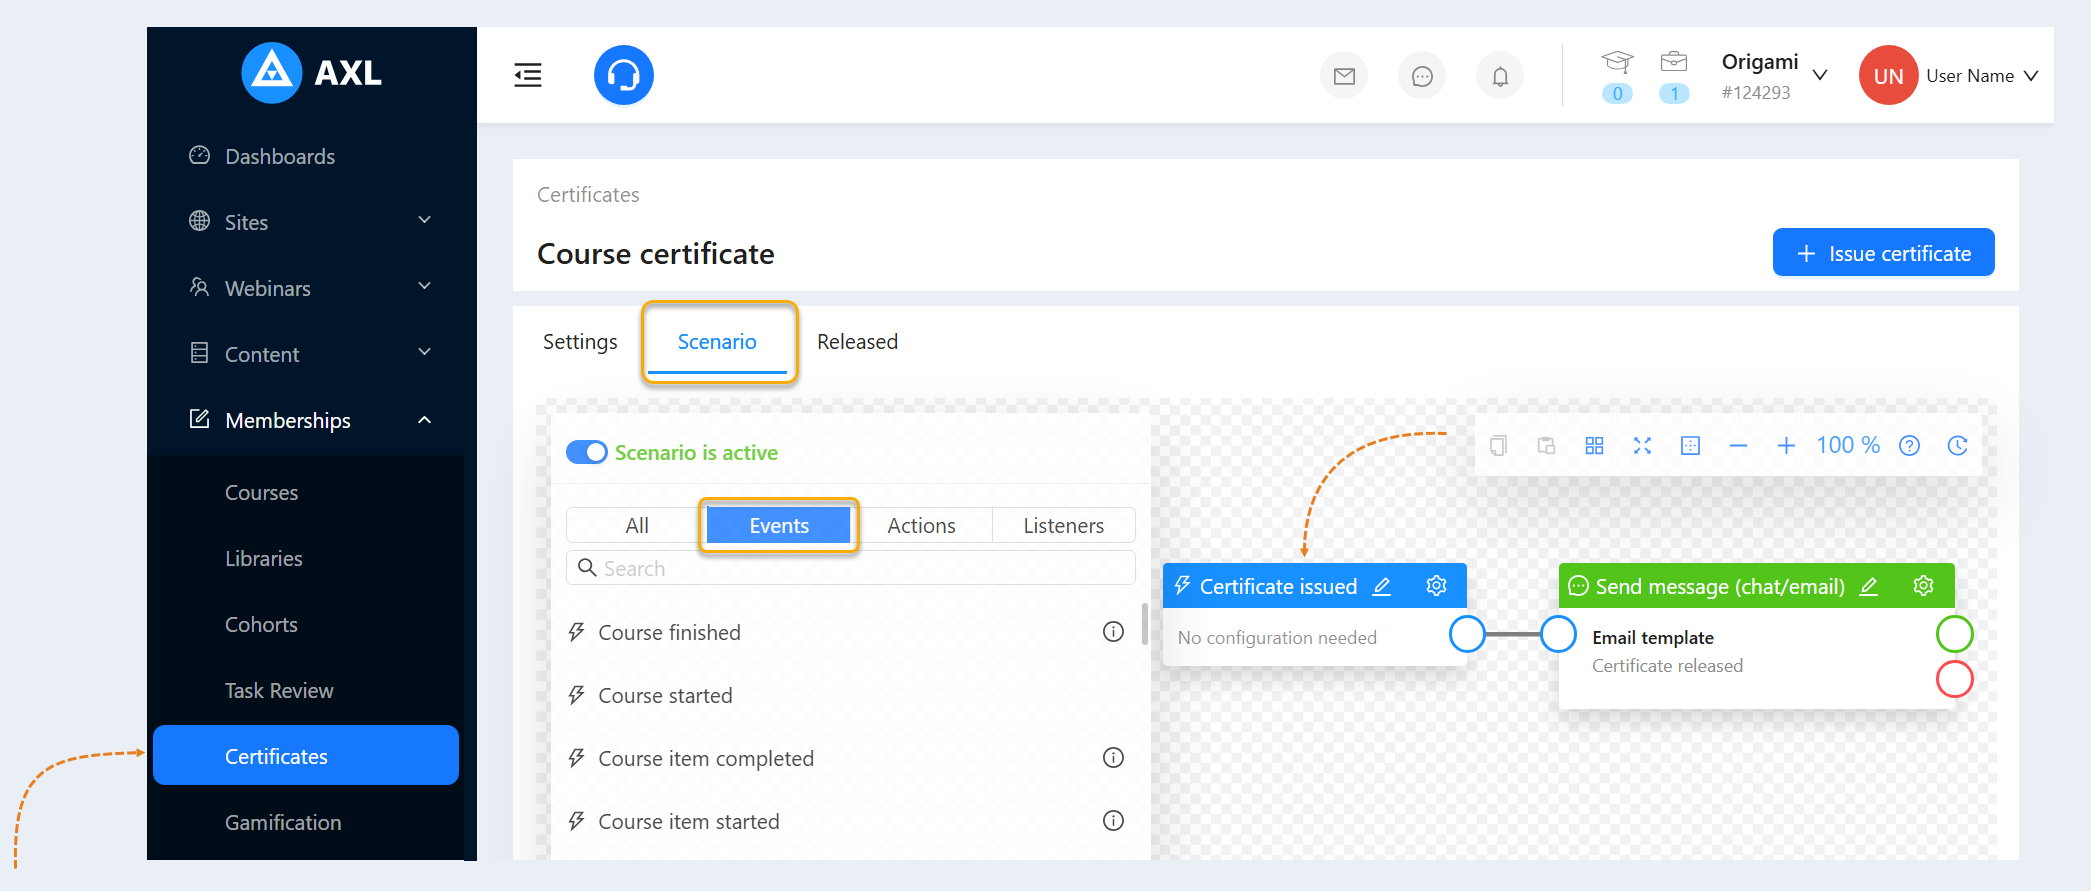Click the red failure output connector
The height and width of the screenshot is (891, 2091).
point(1954,679)
